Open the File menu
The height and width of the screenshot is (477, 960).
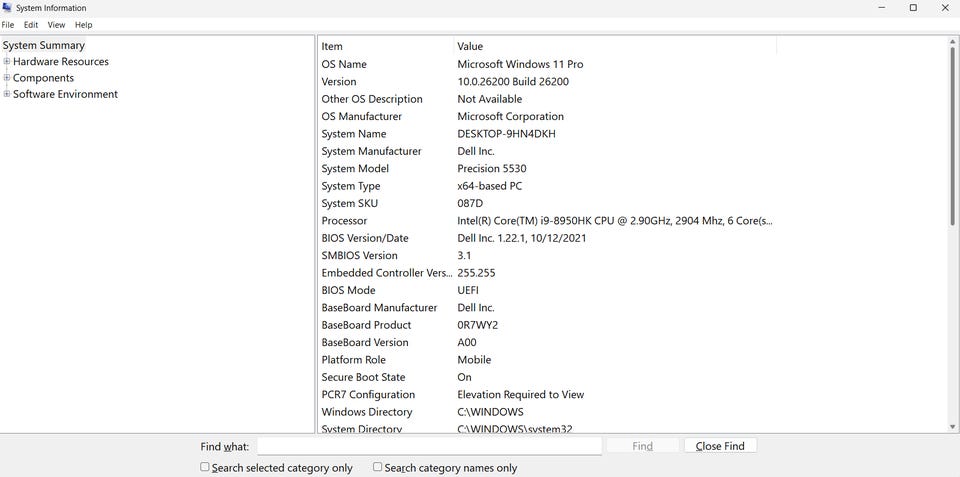pos(8,25)
